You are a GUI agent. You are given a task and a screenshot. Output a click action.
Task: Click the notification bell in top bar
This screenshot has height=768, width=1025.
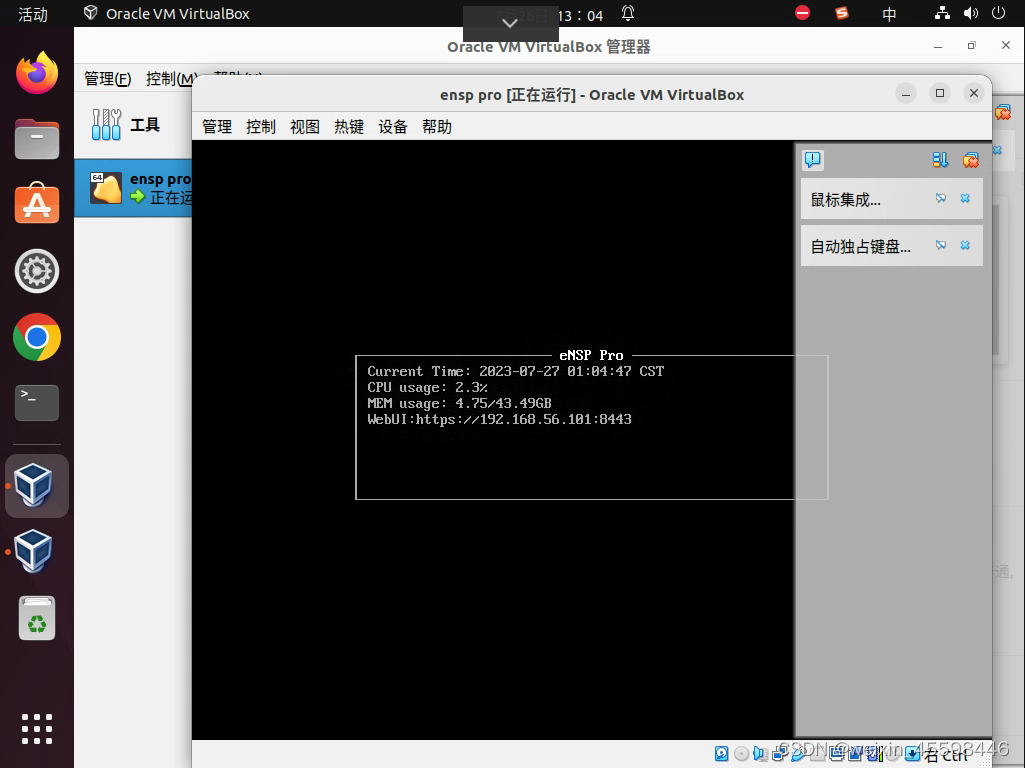628,13
